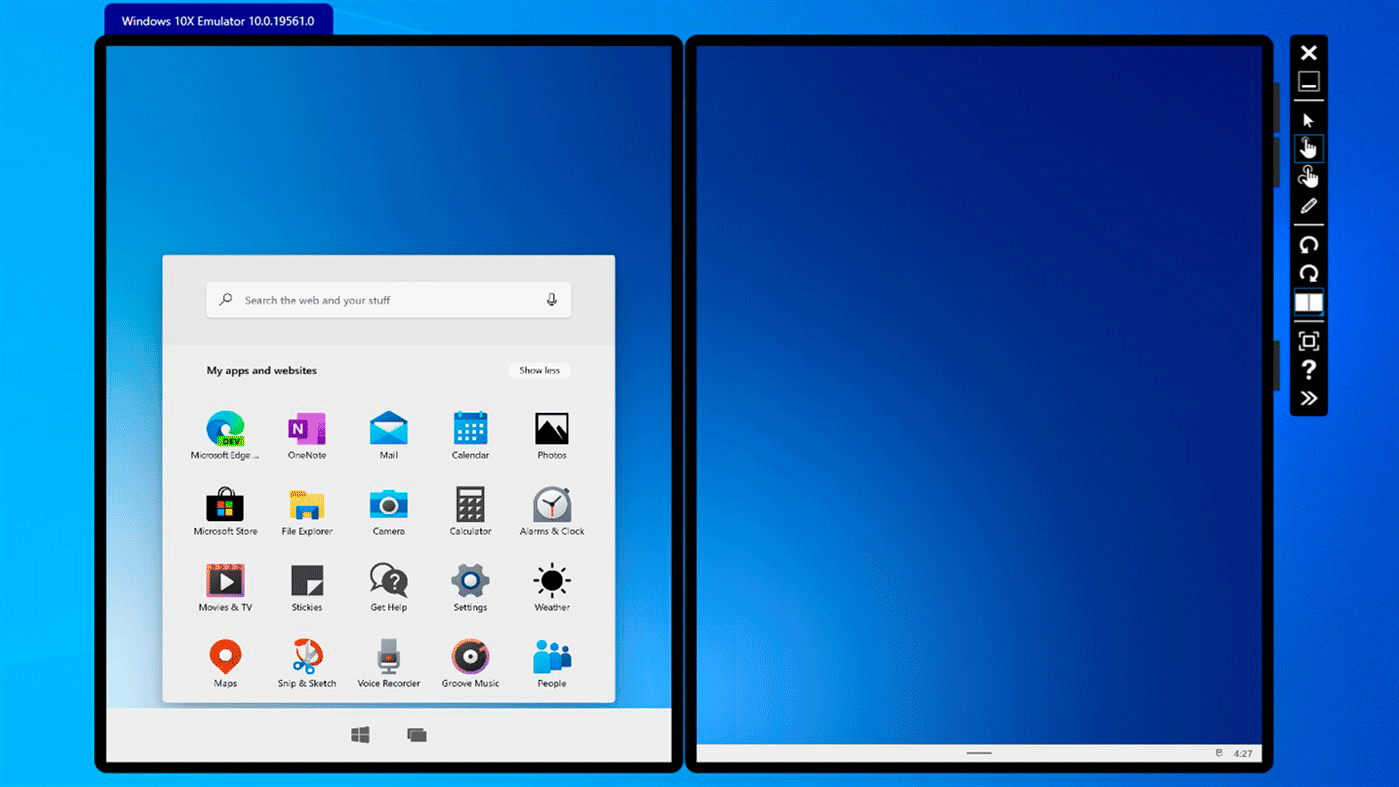
Task: Launch the Camera app
Action: [x=389, y=511]
